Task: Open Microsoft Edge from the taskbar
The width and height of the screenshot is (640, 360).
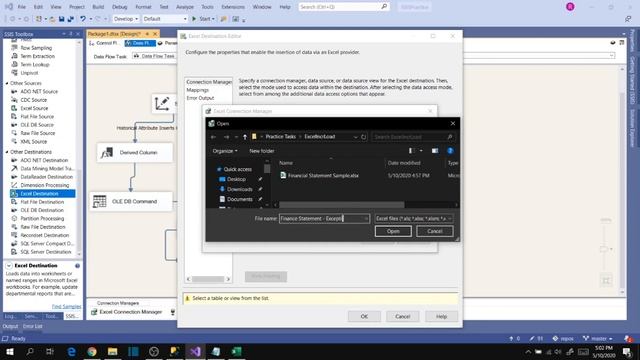Action: tap(71, 351)
